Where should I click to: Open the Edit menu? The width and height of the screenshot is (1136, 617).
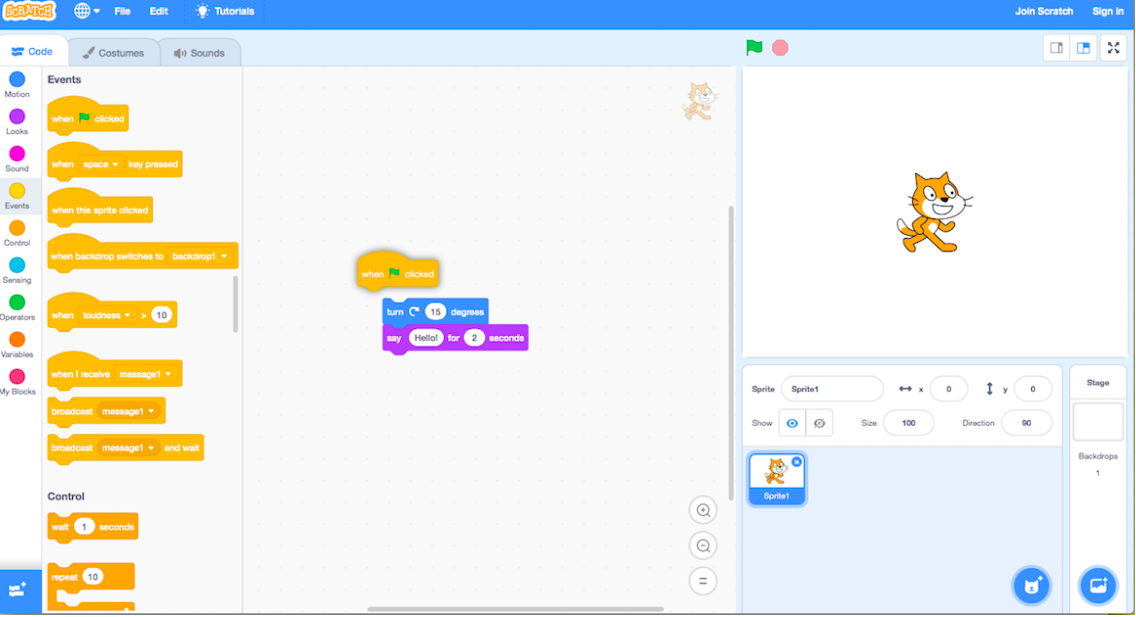pos(159,11)
